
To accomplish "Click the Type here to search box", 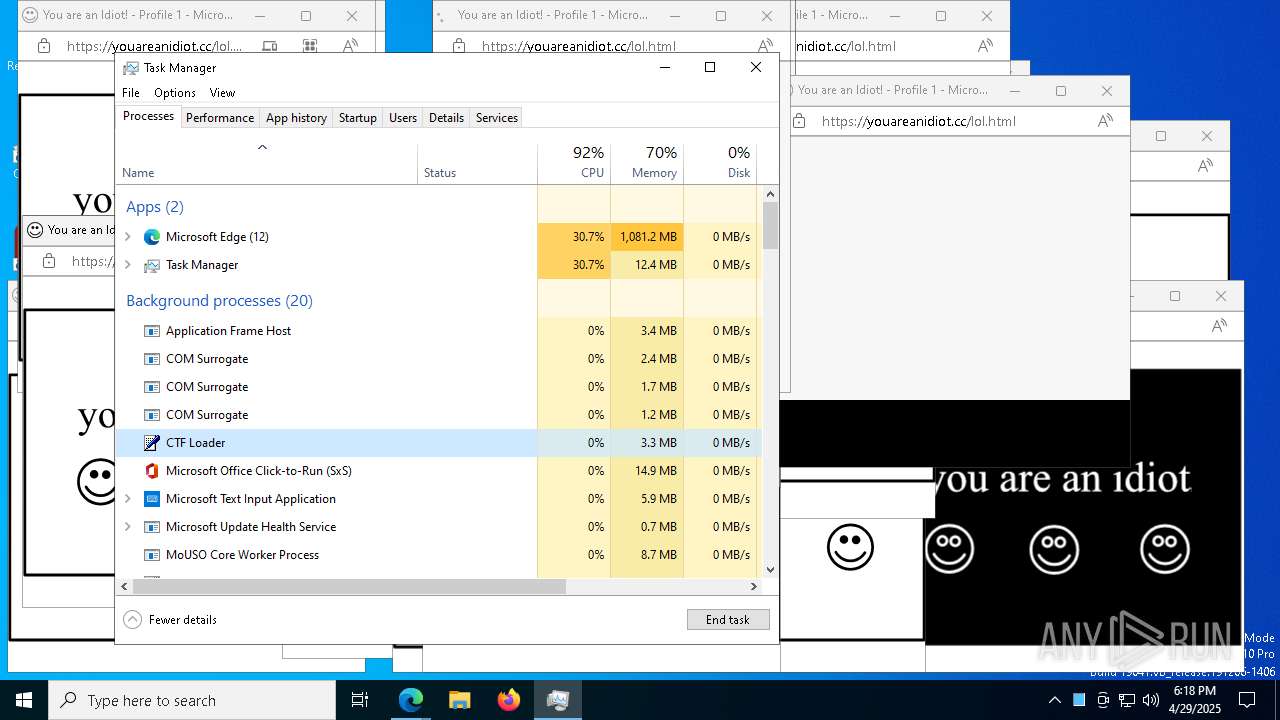I will click(192, 700).
